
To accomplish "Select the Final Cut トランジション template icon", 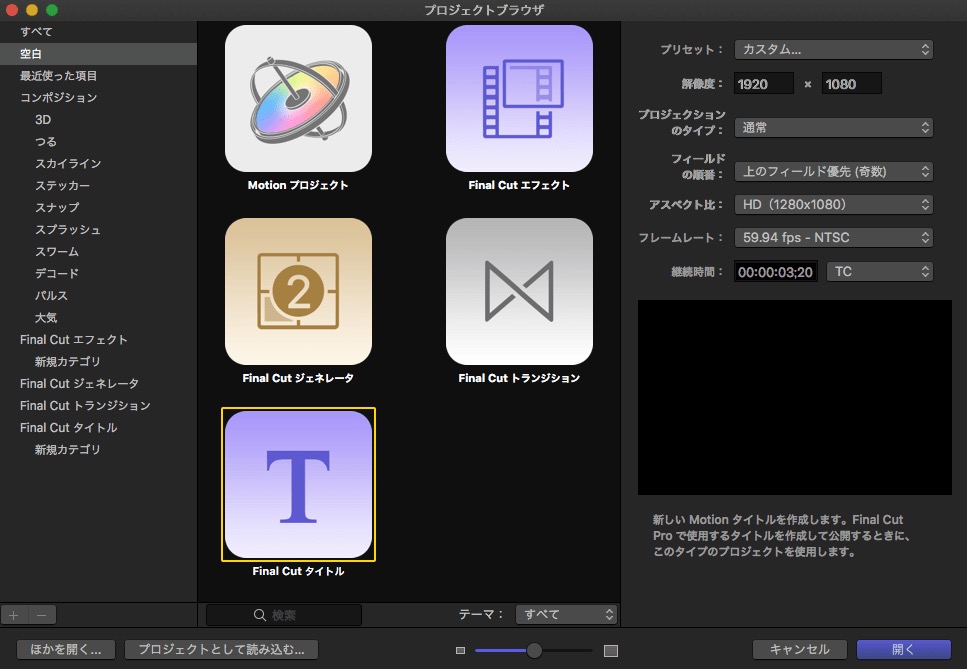I will point(518,292).
